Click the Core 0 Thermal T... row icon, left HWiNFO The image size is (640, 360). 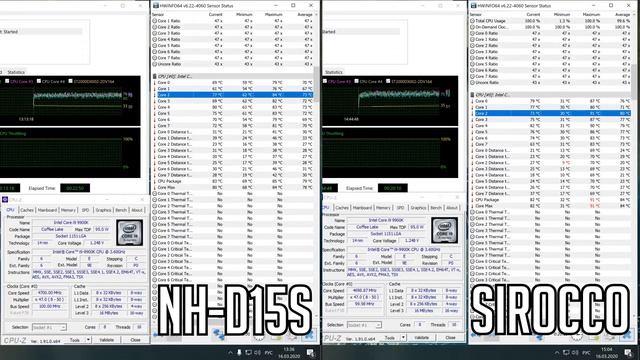coord(155,193)
